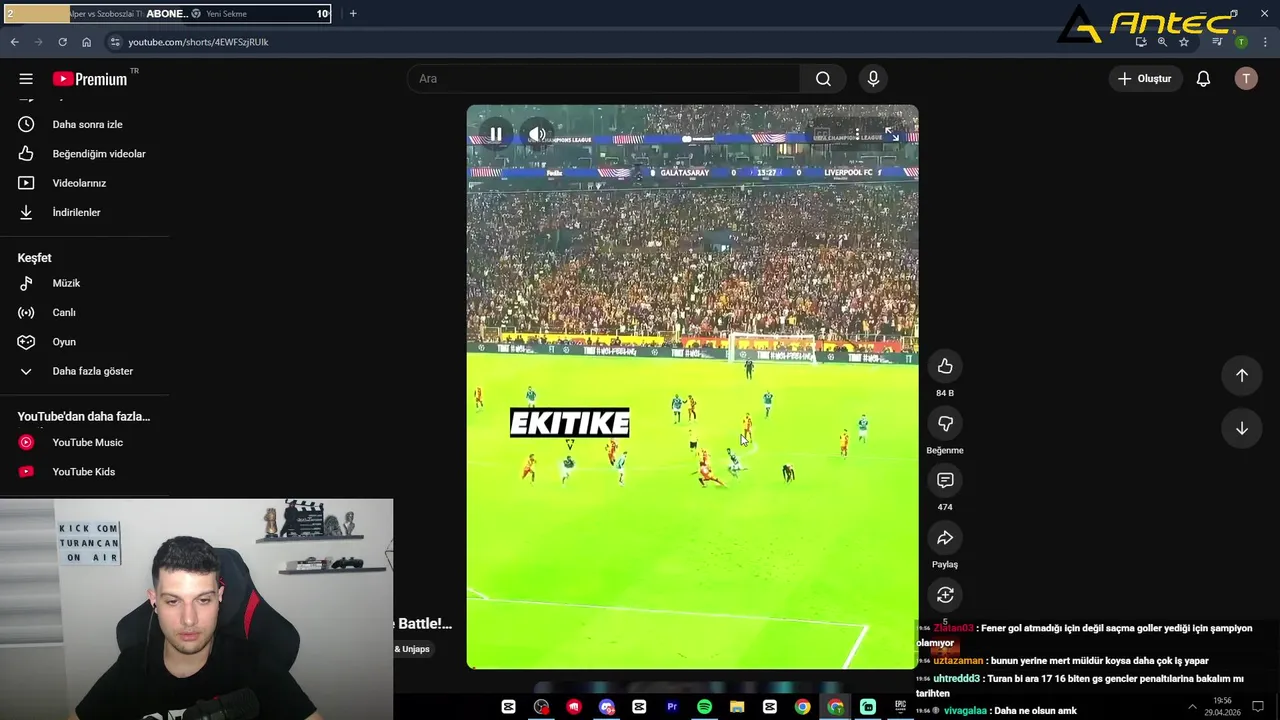Pause the playing Short
The width and height of the screenshot is (1280, 720).
coord(496,134)
